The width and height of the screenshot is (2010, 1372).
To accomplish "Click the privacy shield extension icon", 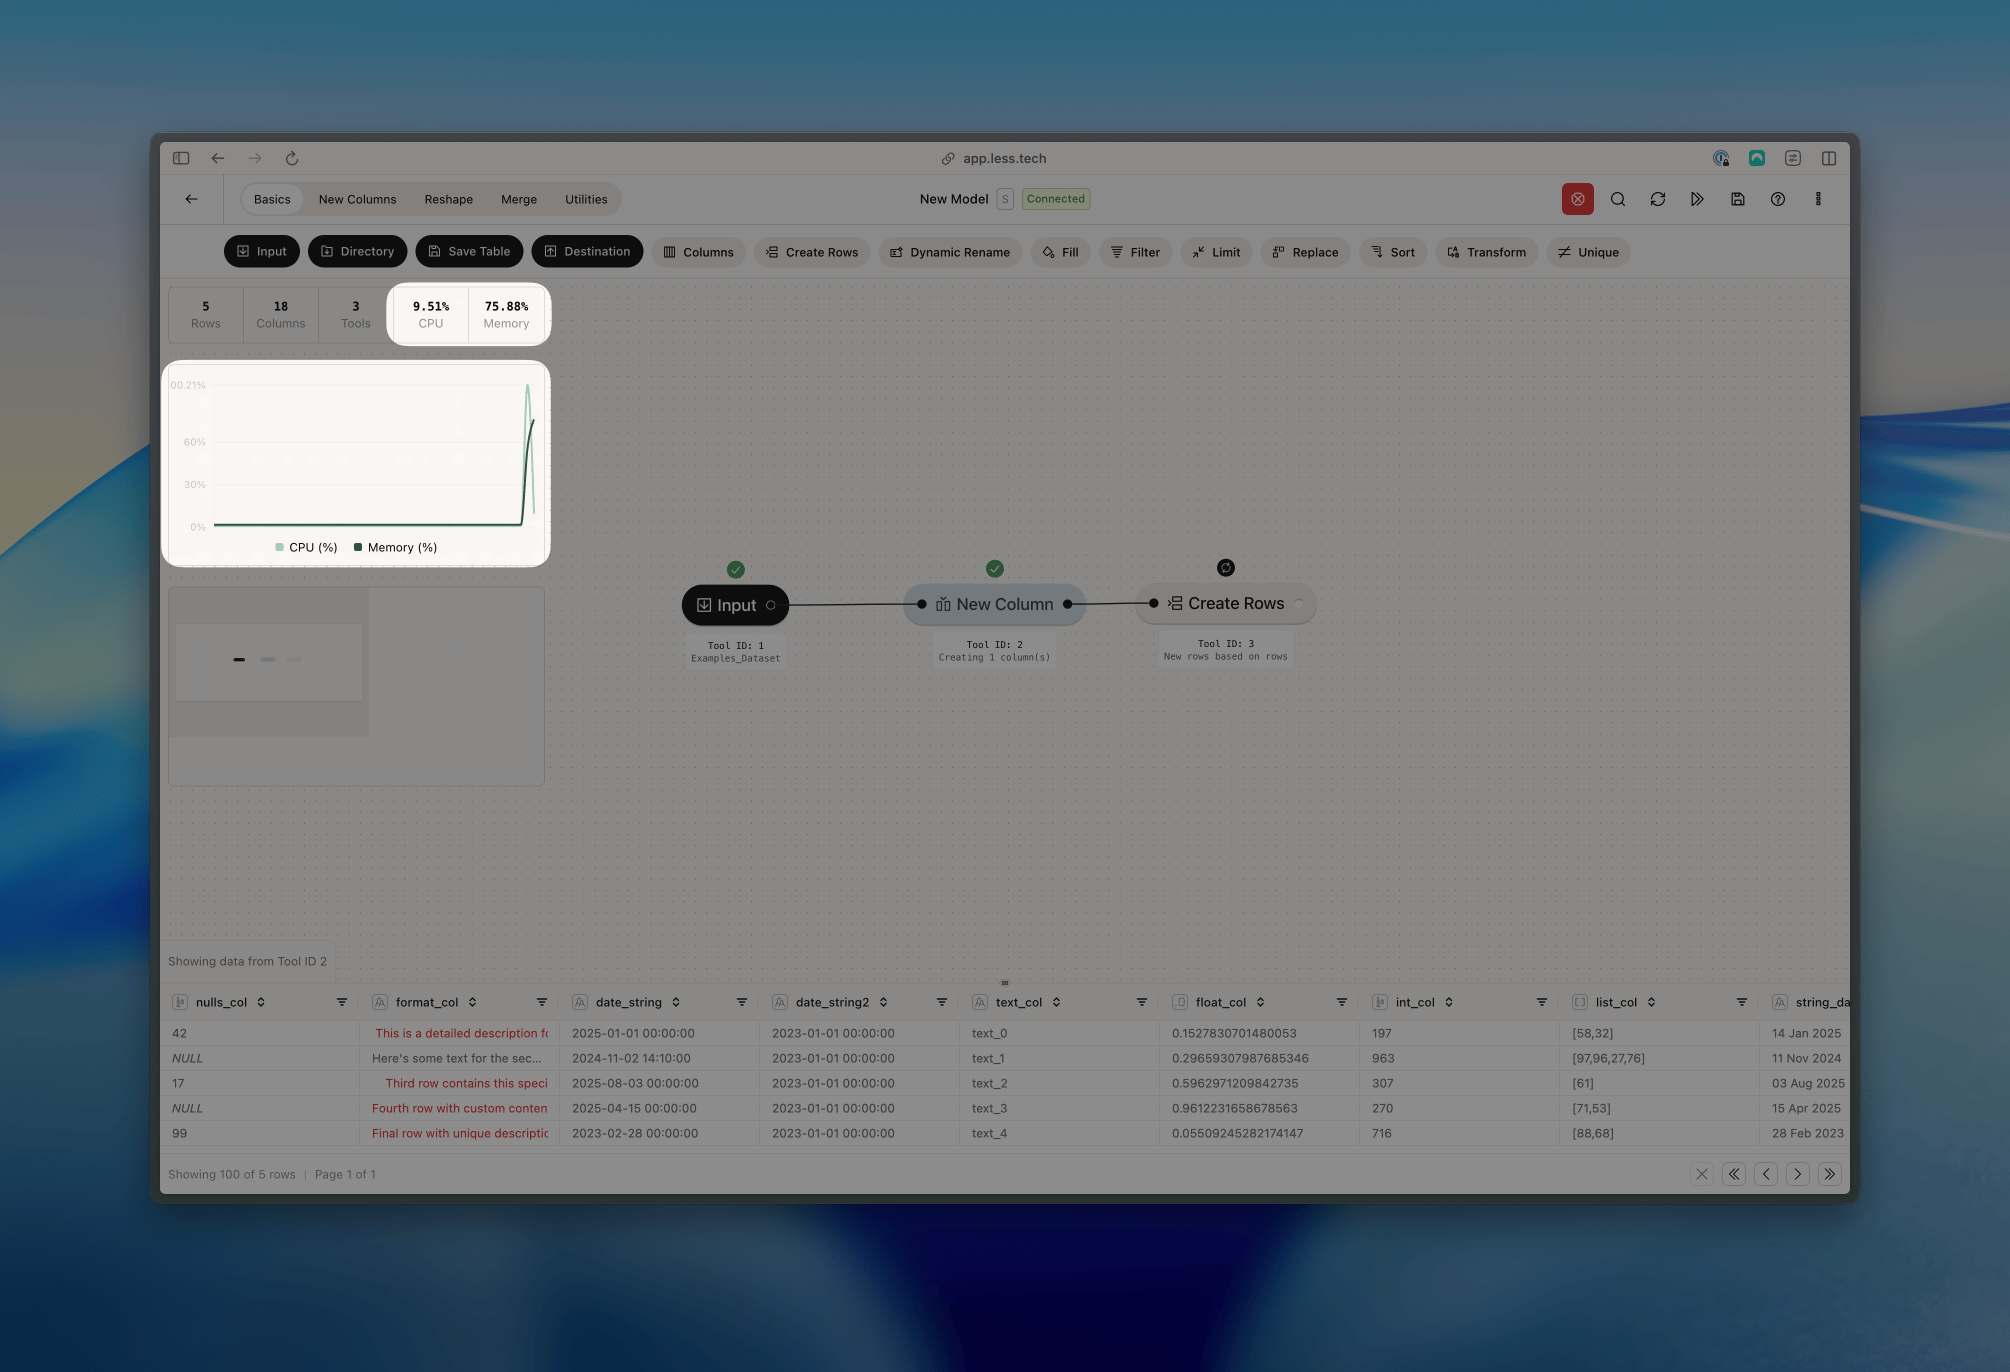I will [1720, 158].
